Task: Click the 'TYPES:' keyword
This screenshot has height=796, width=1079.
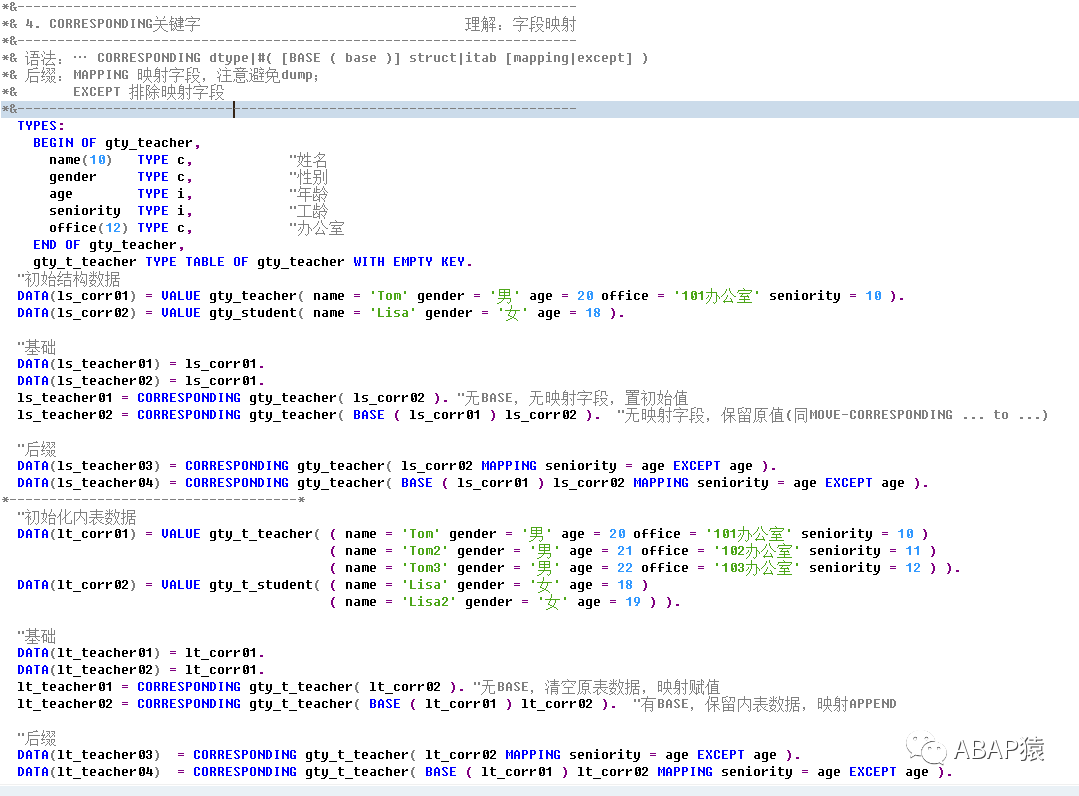Action: point(41,126)
